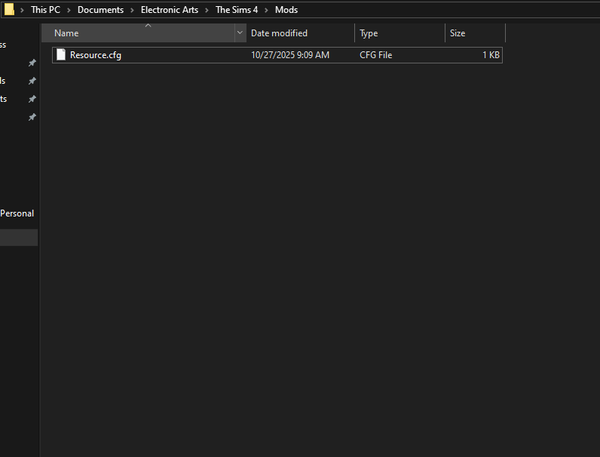
Task: Click the Mods breadcrumb segment
Action: click(286, 10)
